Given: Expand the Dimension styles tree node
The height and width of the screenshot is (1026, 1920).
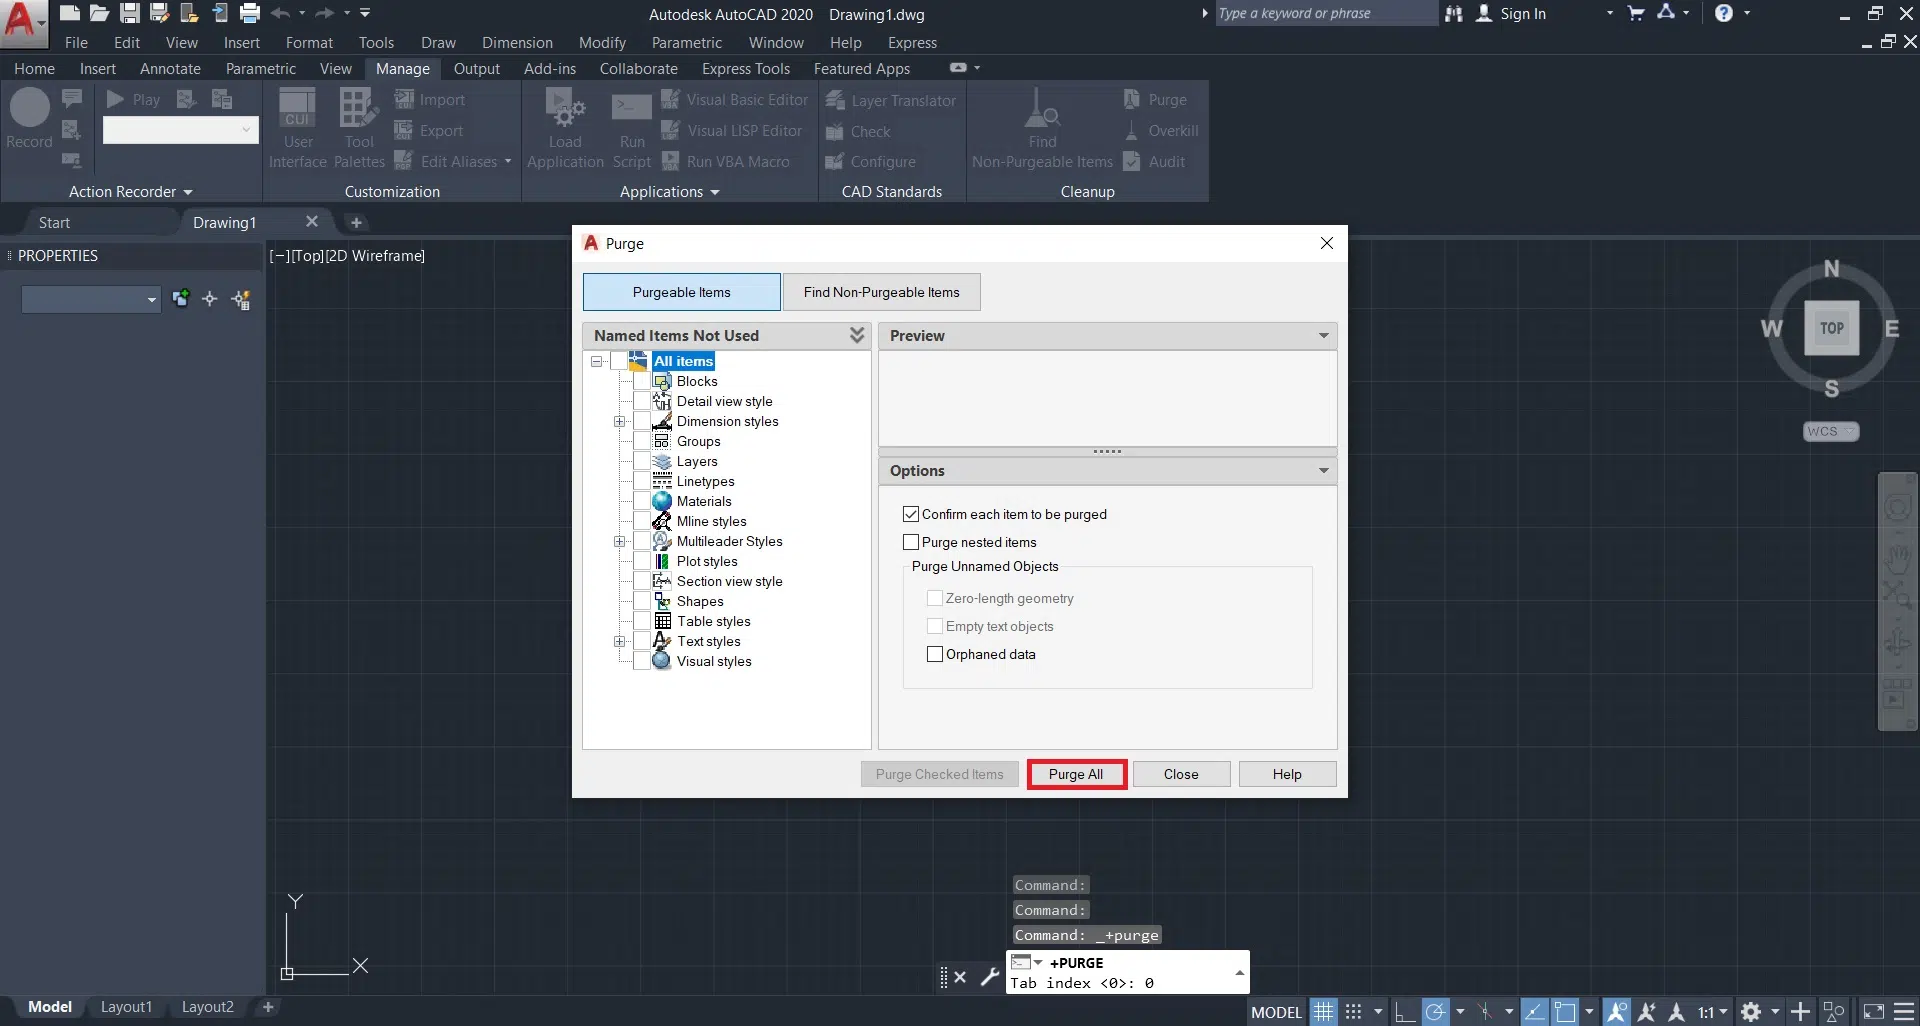Looking at the screenshot, I should click(620, 422).
